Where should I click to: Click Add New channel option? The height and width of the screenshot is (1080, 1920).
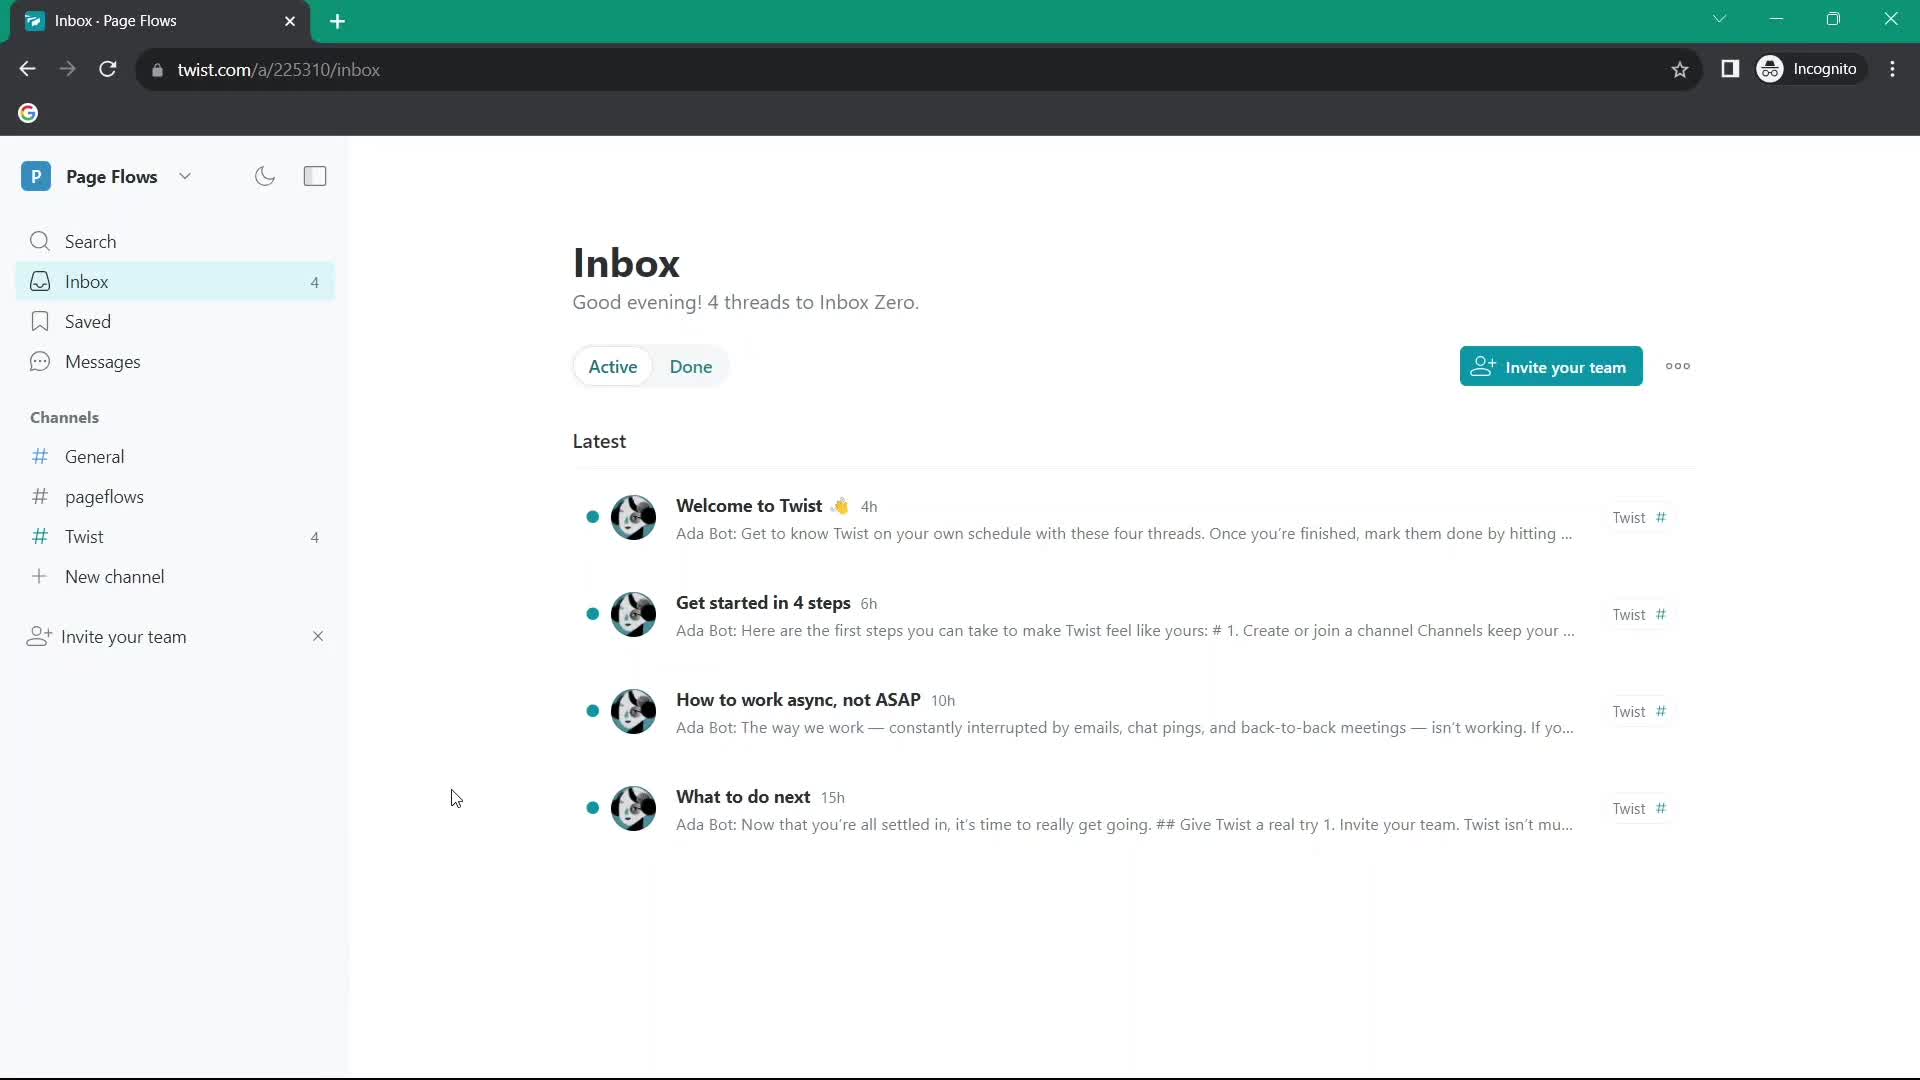click(x=115, y=576)
